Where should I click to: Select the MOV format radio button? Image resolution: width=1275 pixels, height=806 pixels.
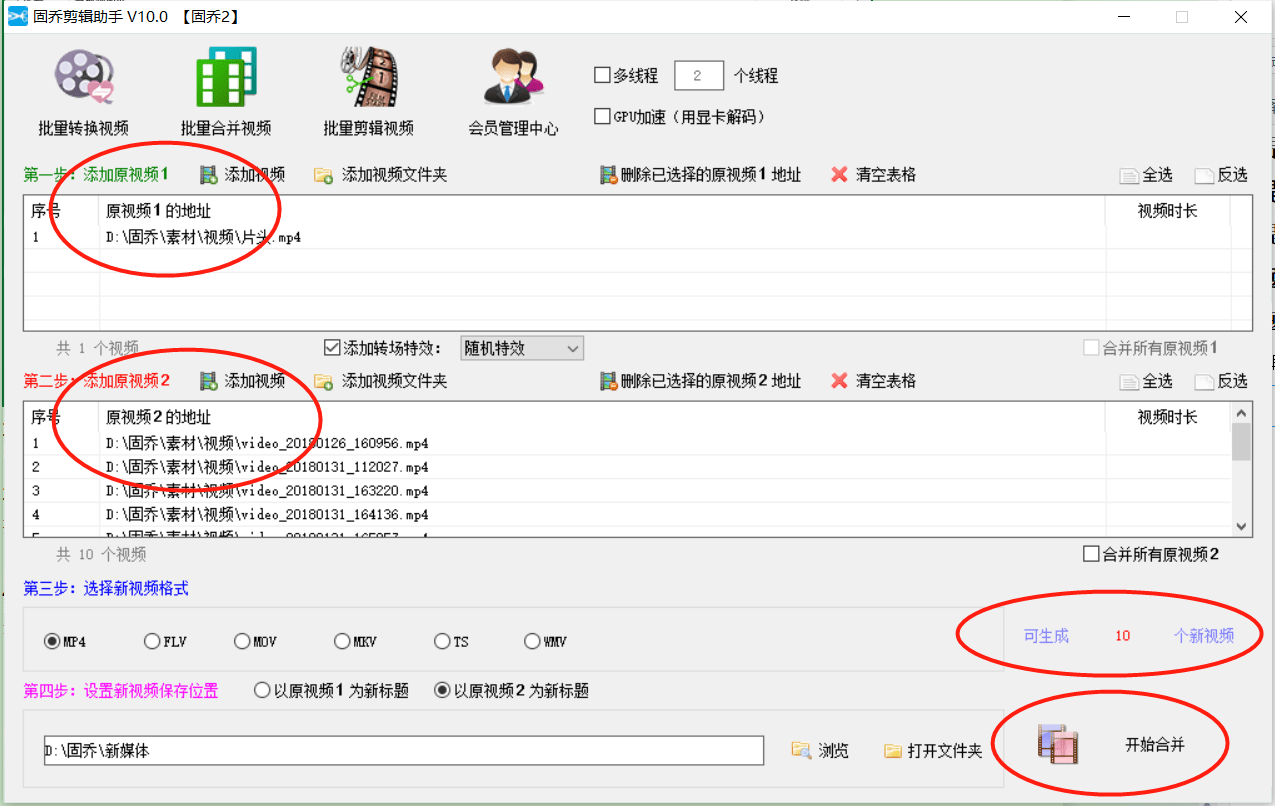pyautogui.click(x=242, y=642)
